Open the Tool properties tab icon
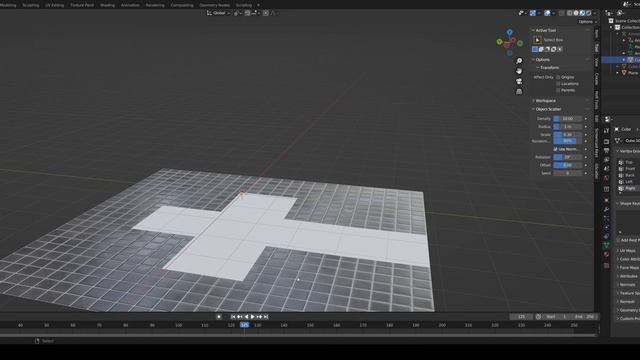Image resolution: width=640 pixels, height=360 pixels. tap(606, 131)
